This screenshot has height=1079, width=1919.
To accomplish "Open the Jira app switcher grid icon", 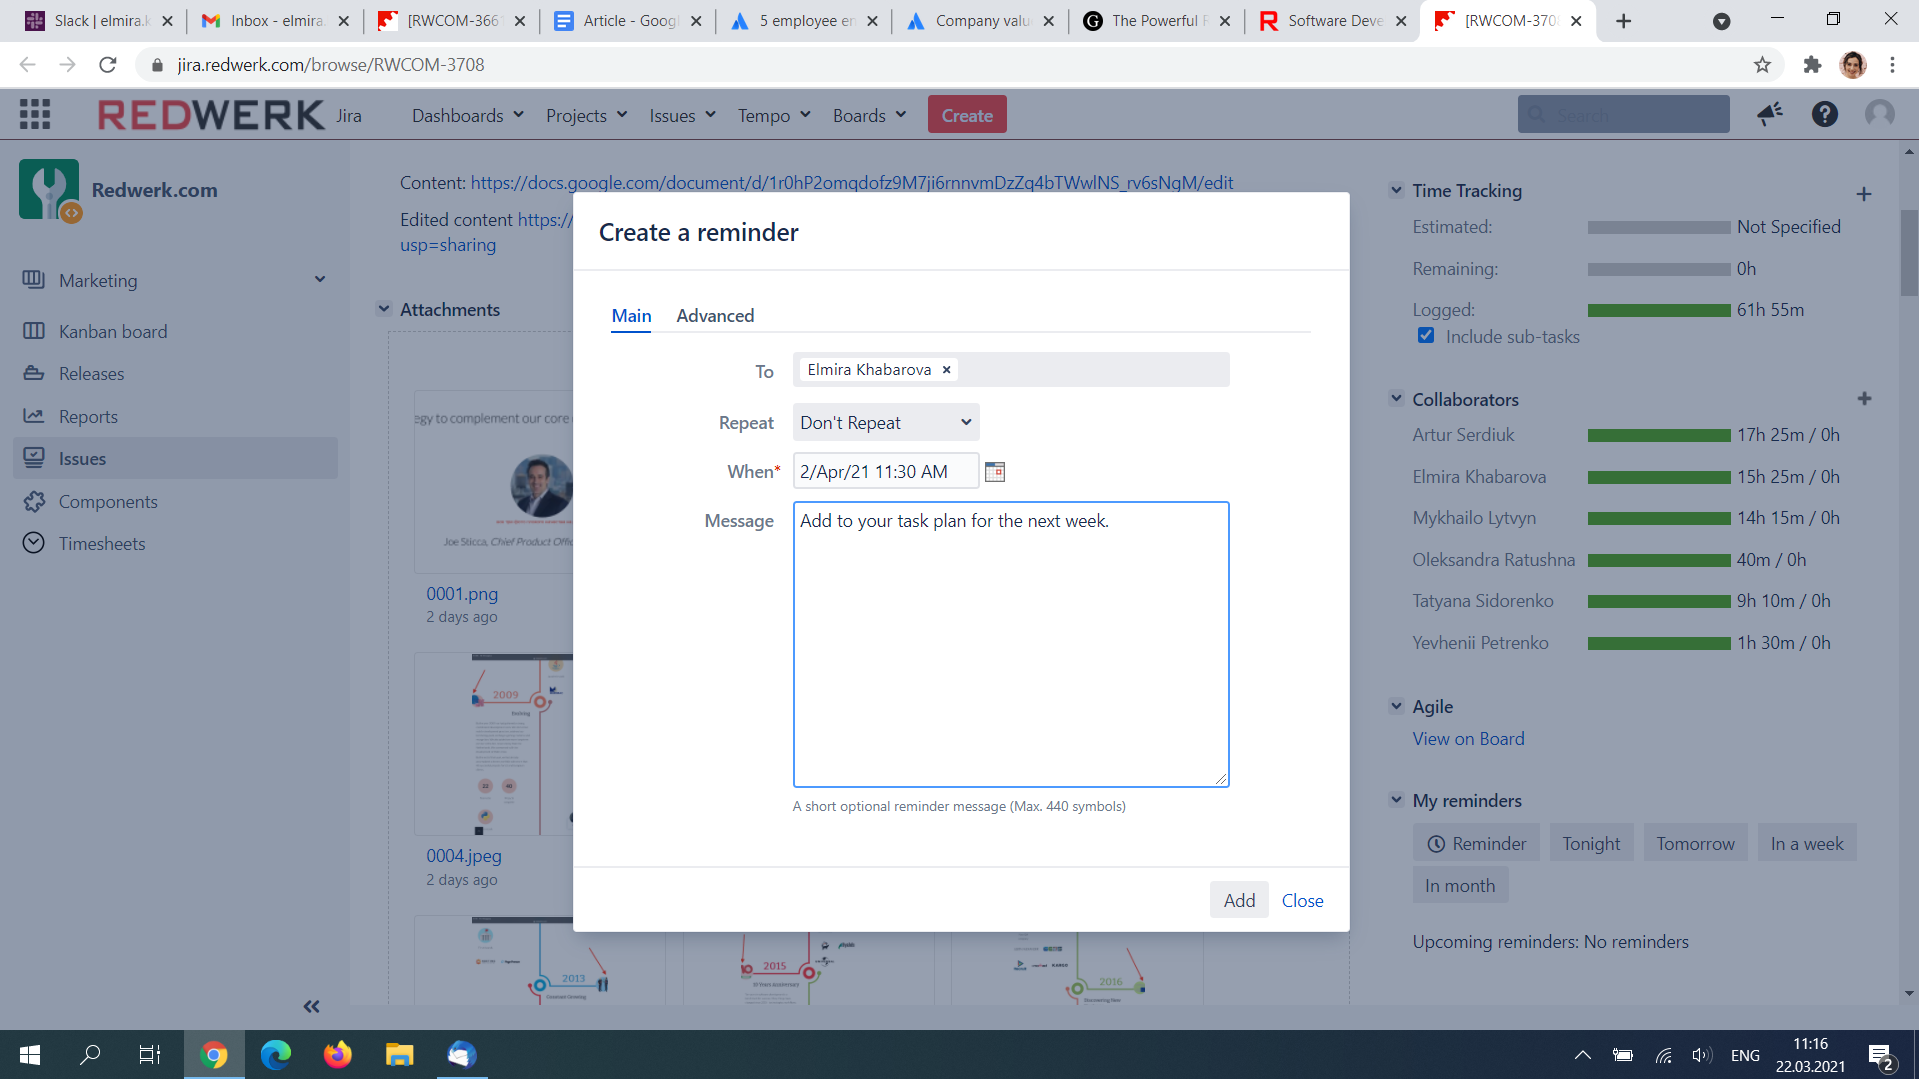I will coord(35,115).
